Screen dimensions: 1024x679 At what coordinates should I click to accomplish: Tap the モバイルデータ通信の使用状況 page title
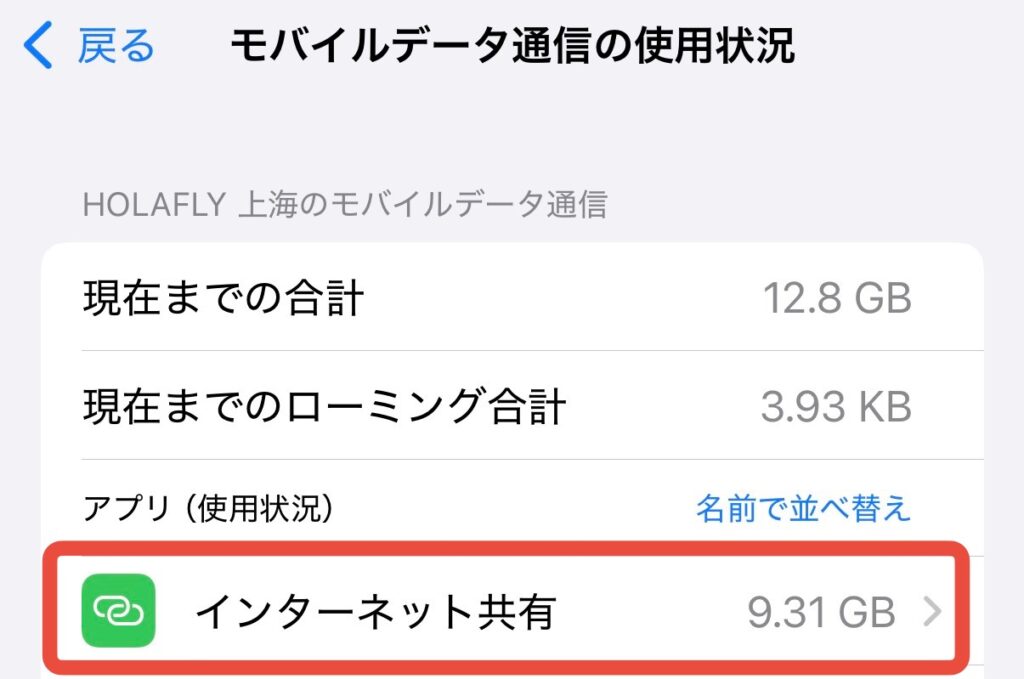point(512,46)
